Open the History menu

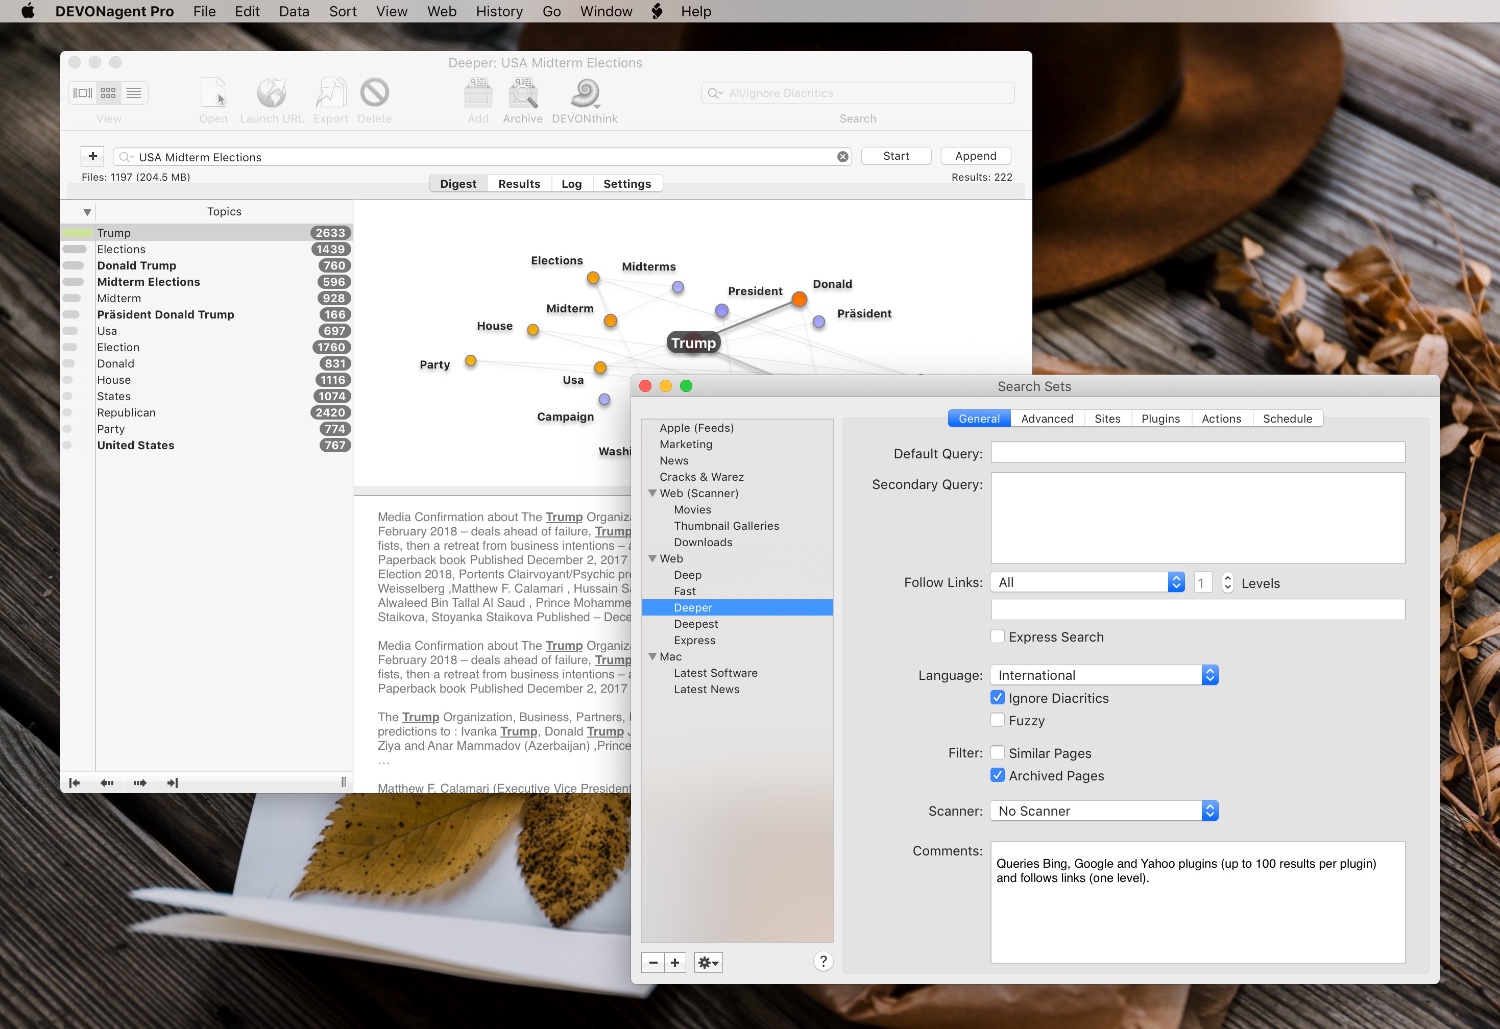click(x=499, y=11)
